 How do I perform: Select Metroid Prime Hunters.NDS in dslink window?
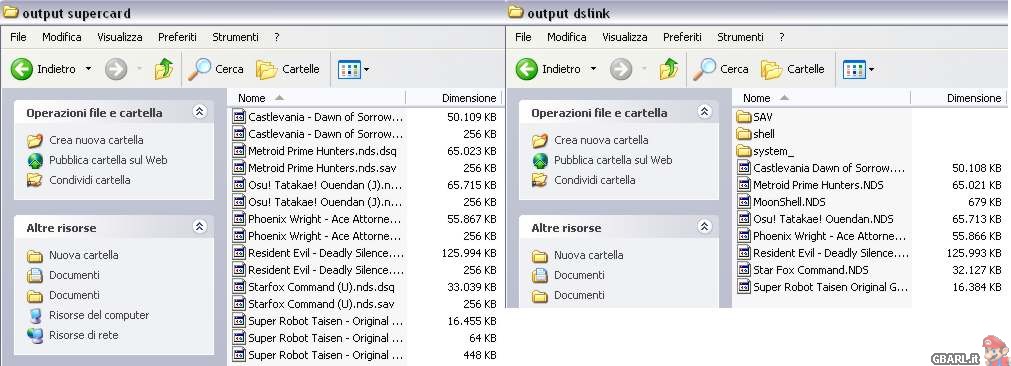pos(810,185)
